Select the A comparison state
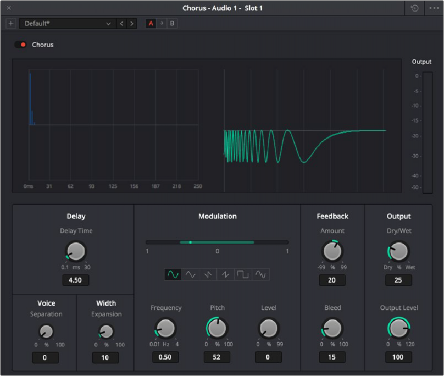444x376 pixels. click(151, 24)
